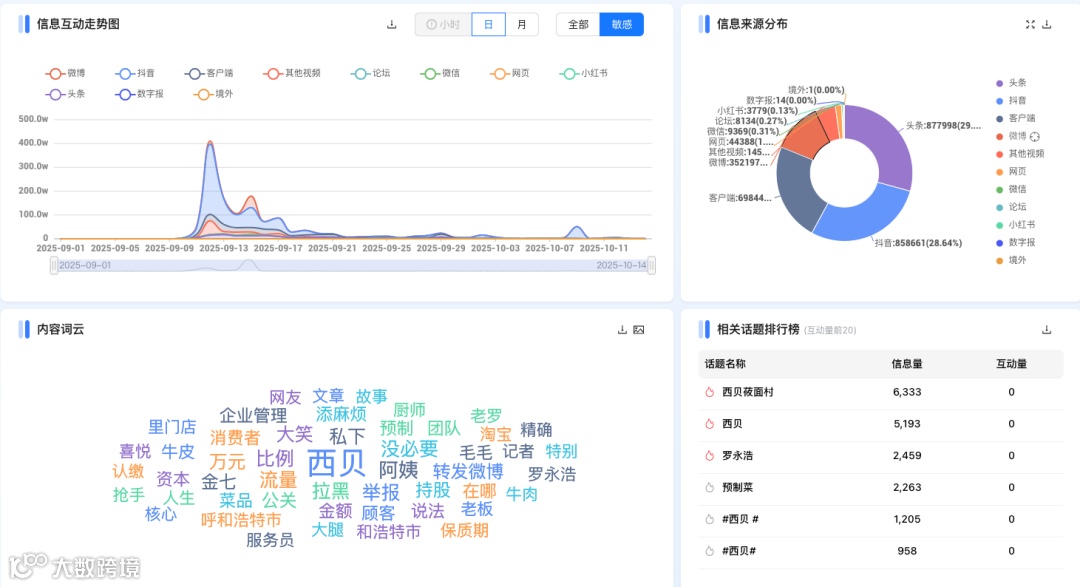Toggle 微博 series in trend chart legend

65,73
